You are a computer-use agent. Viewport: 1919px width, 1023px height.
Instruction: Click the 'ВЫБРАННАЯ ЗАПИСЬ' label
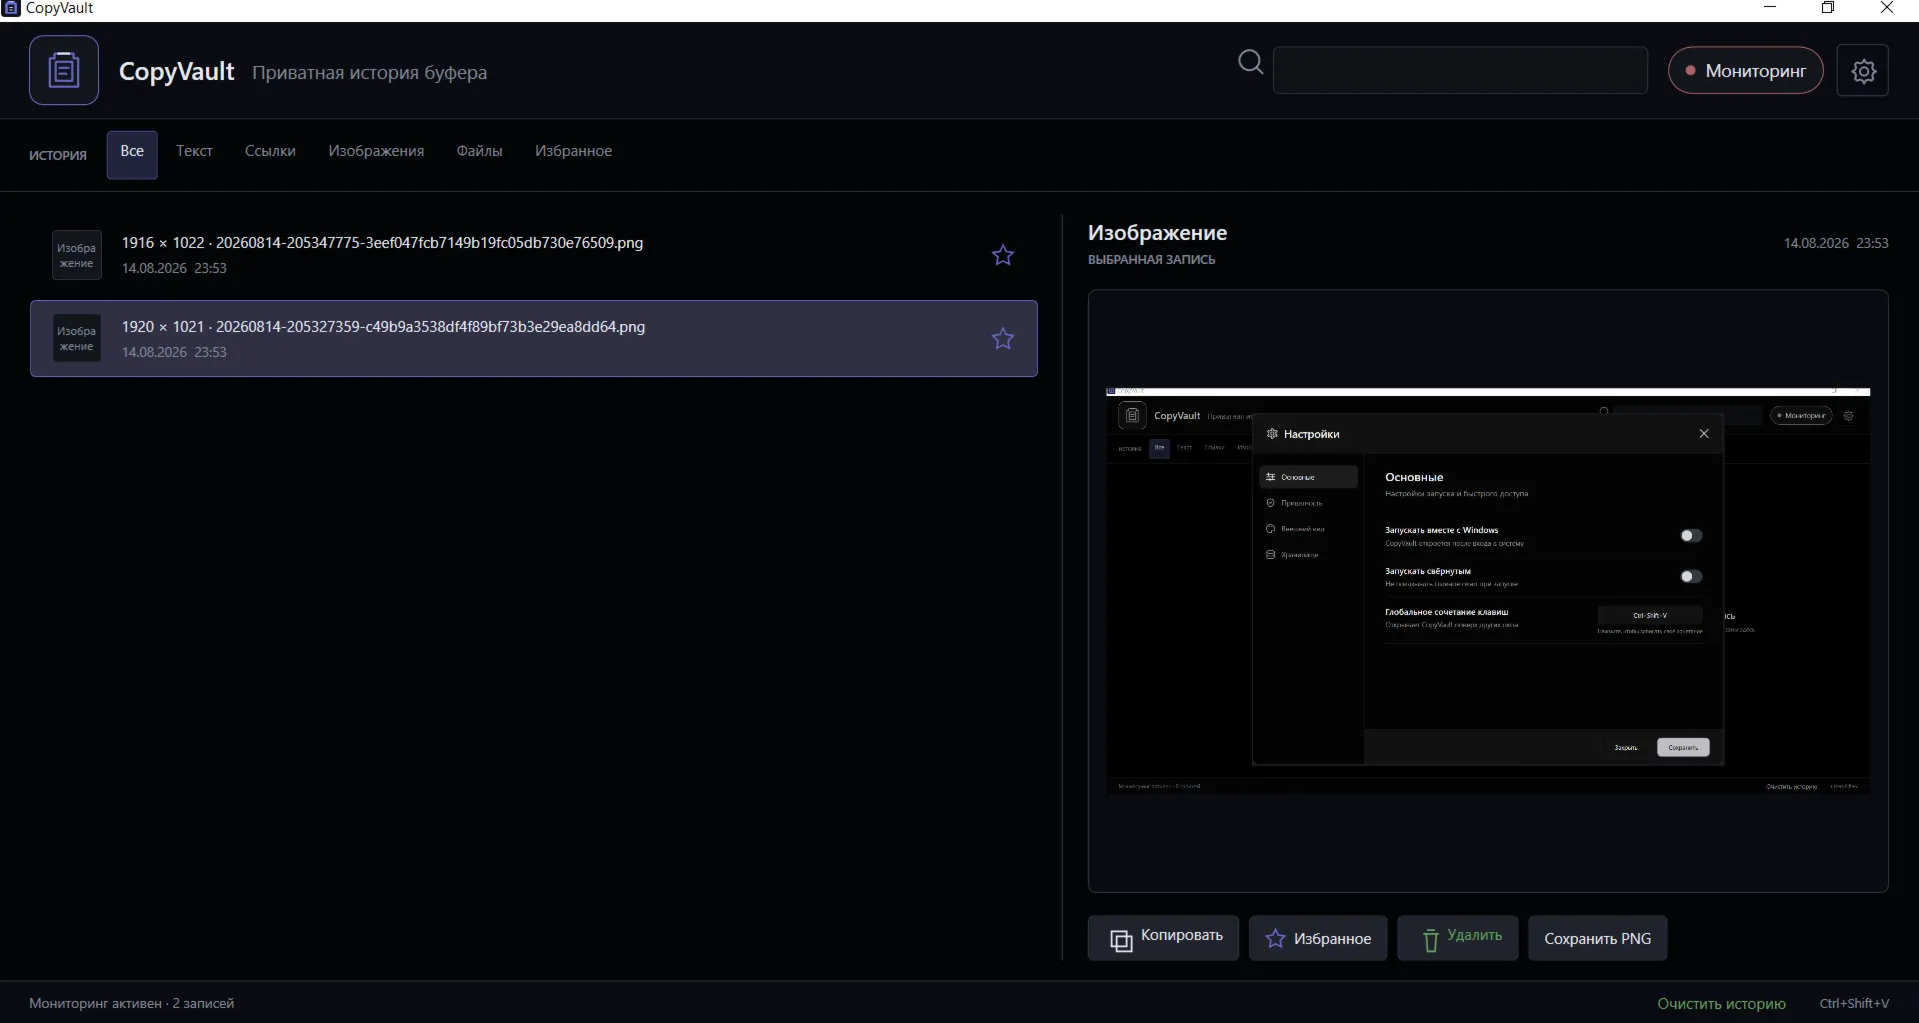1151,260
